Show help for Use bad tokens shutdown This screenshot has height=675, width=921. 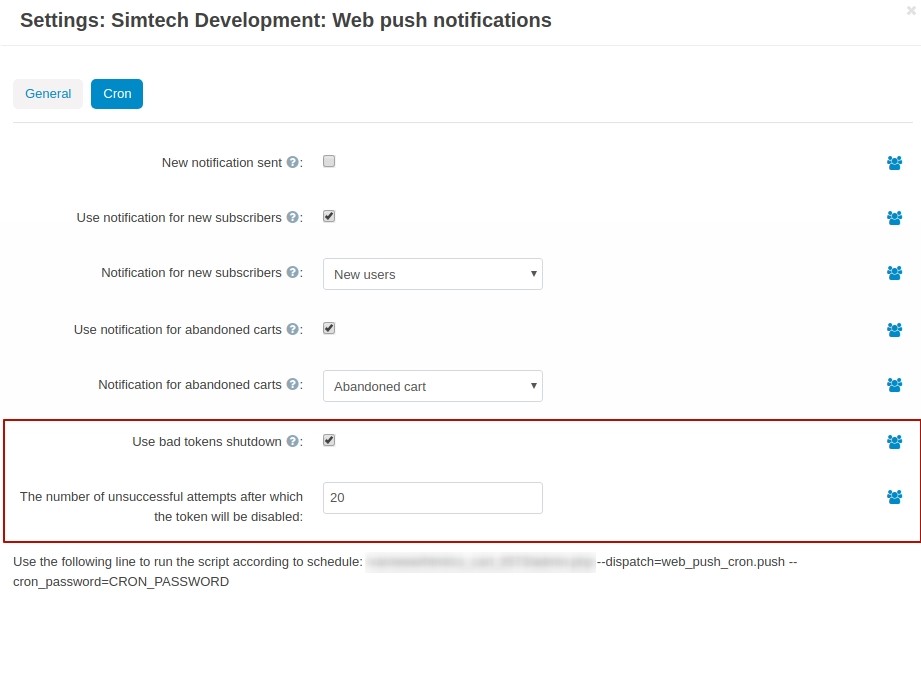(x=293, y=441)
